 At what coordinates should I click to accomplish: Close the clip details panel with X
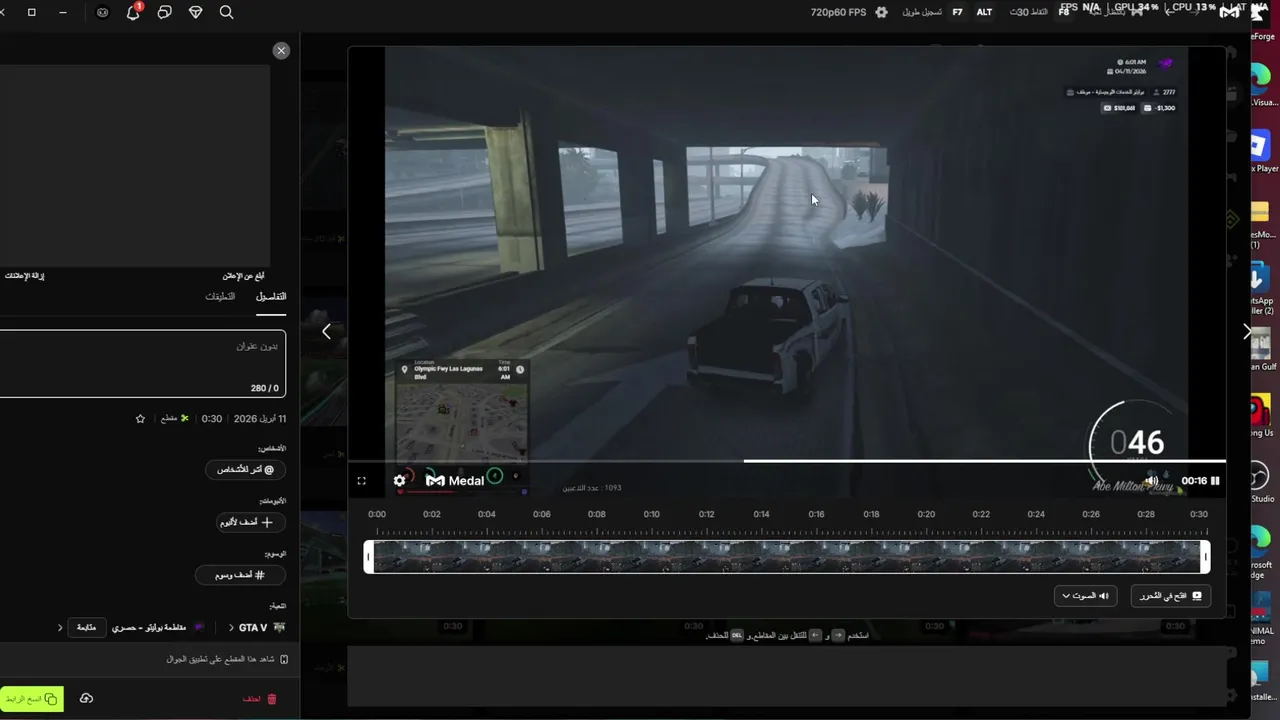pyautogui.click(x=281, y=50)
